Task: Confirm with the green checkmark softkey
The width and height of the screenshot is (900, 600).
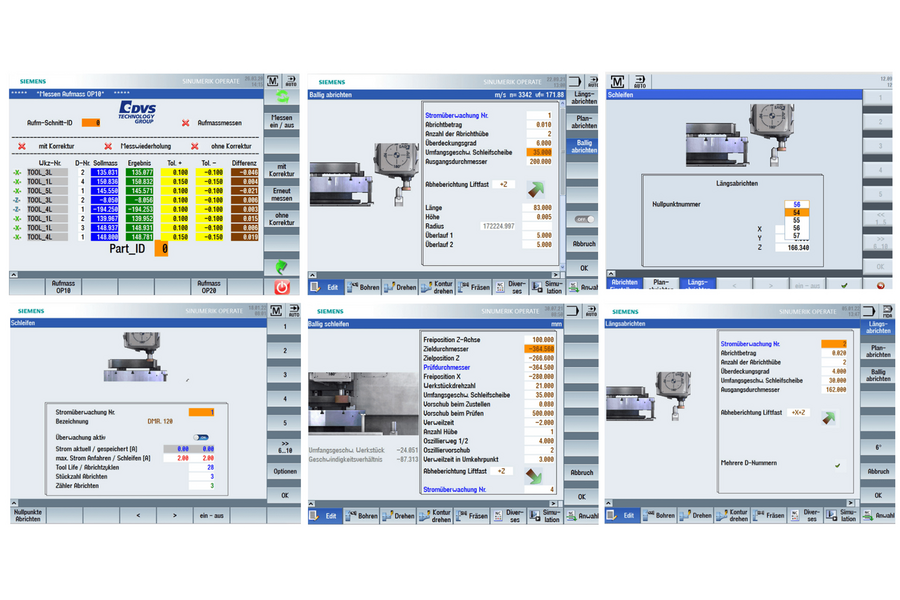Action: pos(845,285)
